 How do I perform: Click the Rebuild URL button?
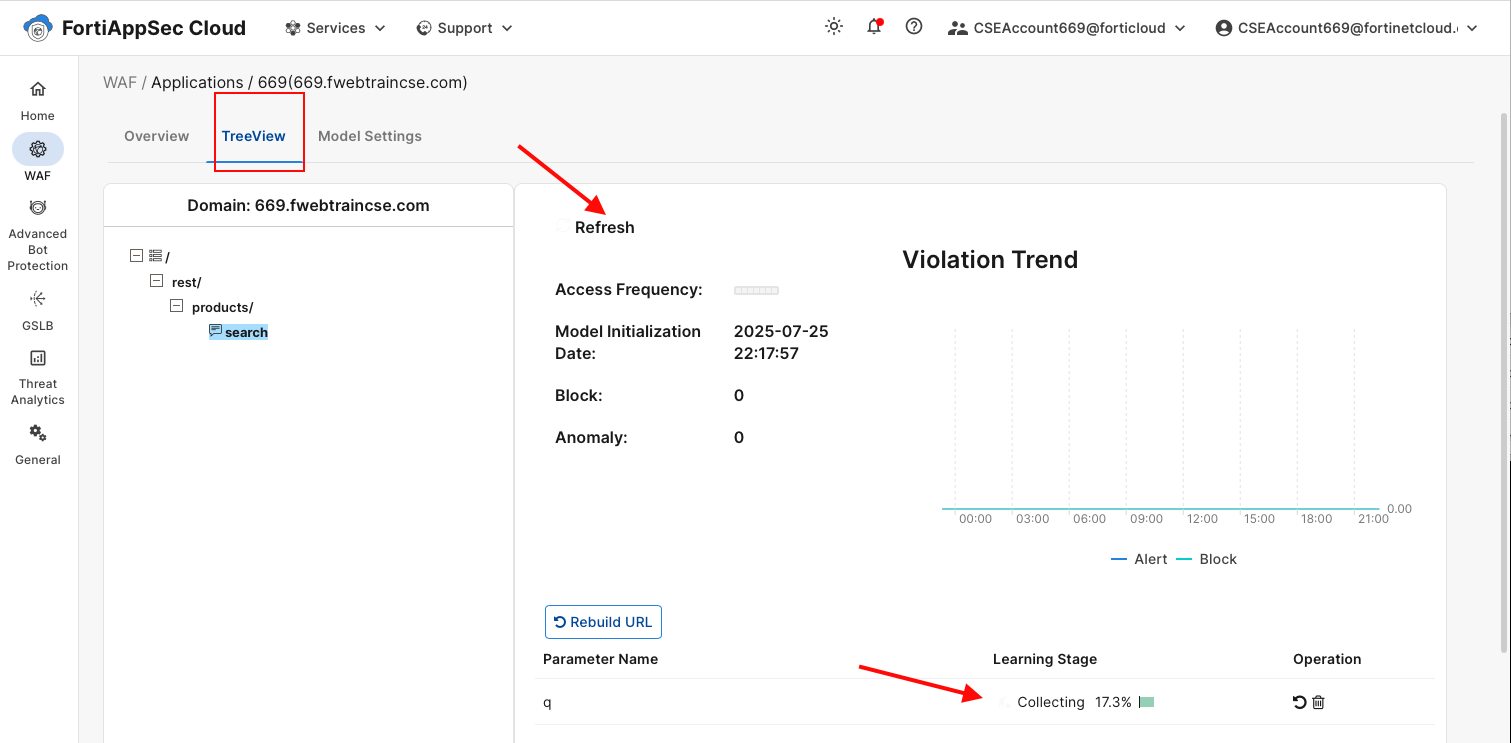click(x=603, y=622)
